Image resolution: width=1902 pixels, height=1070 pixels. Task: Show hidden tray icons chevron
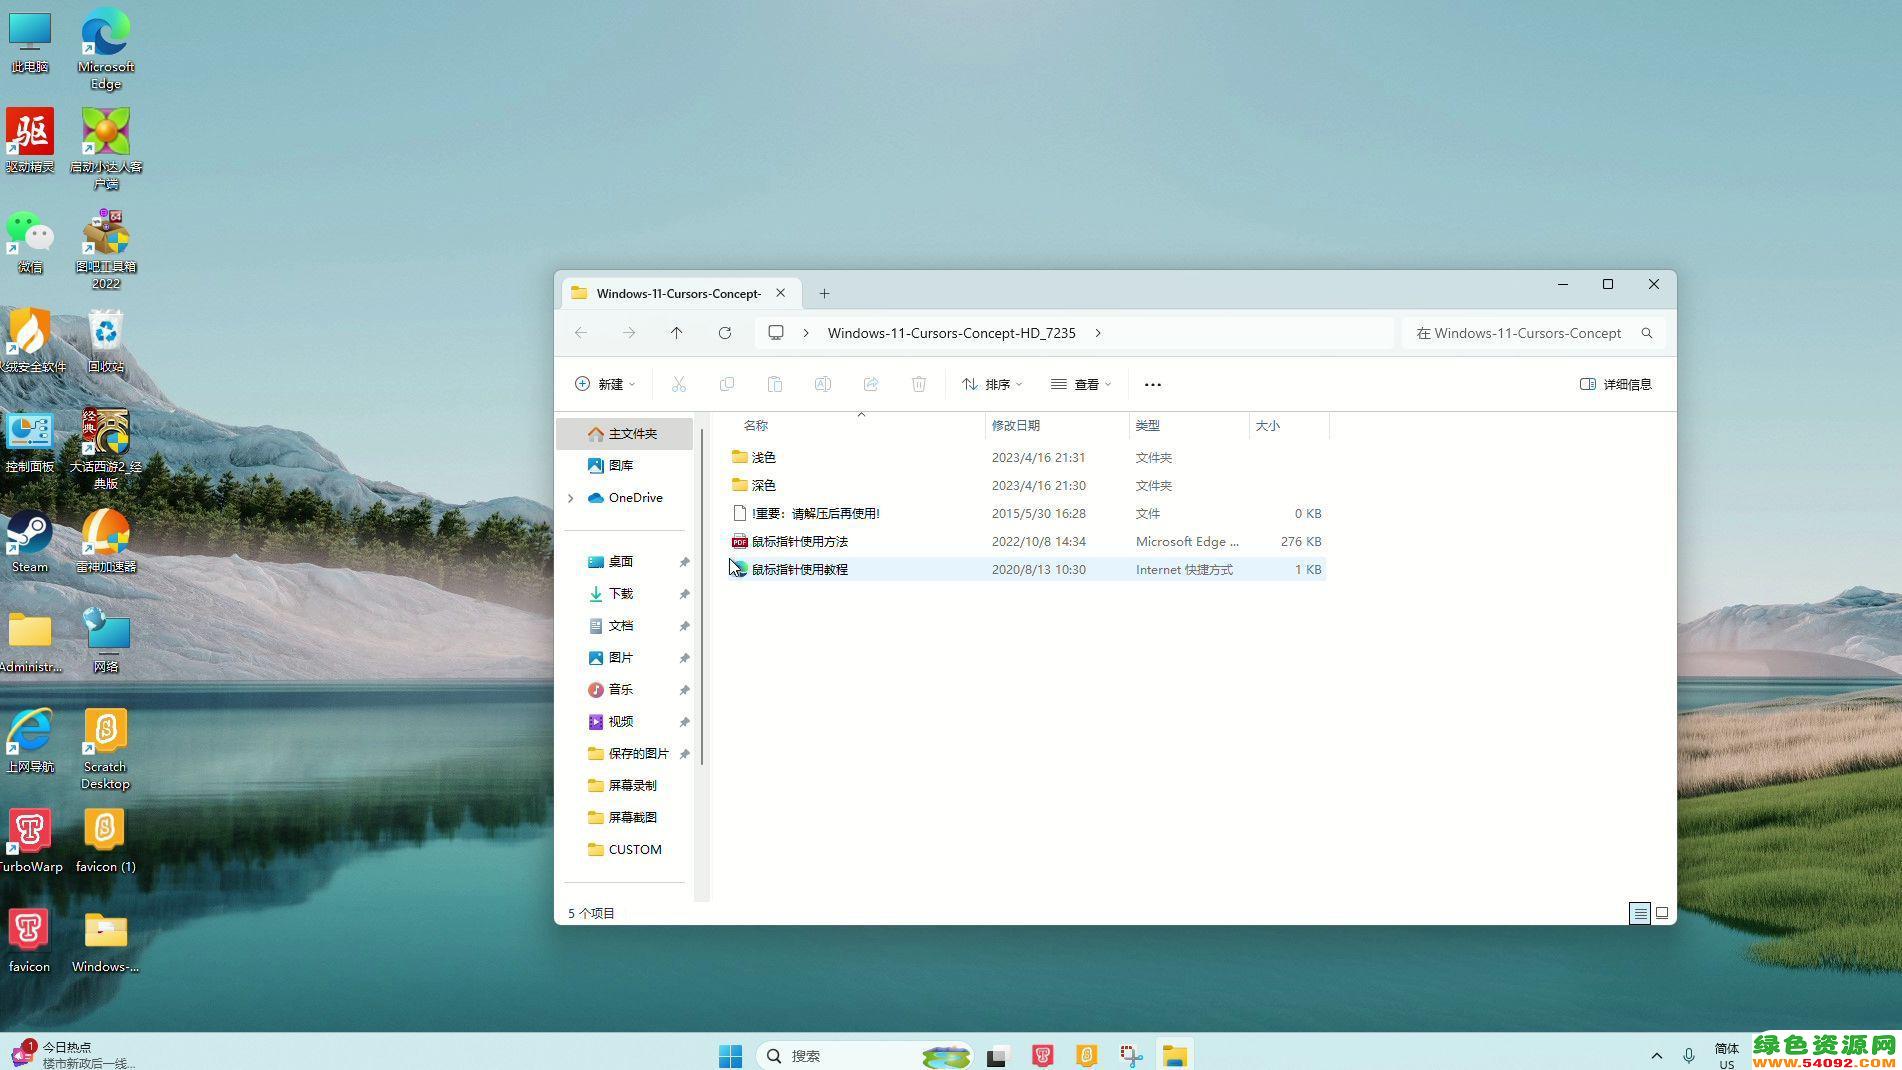pos(1656,1055)
